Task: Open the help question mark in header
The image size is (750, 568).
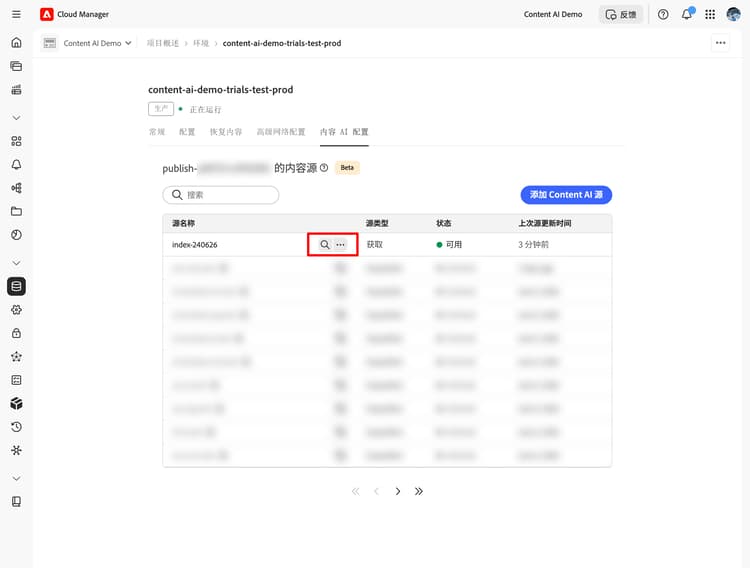Action: (663, 14)
